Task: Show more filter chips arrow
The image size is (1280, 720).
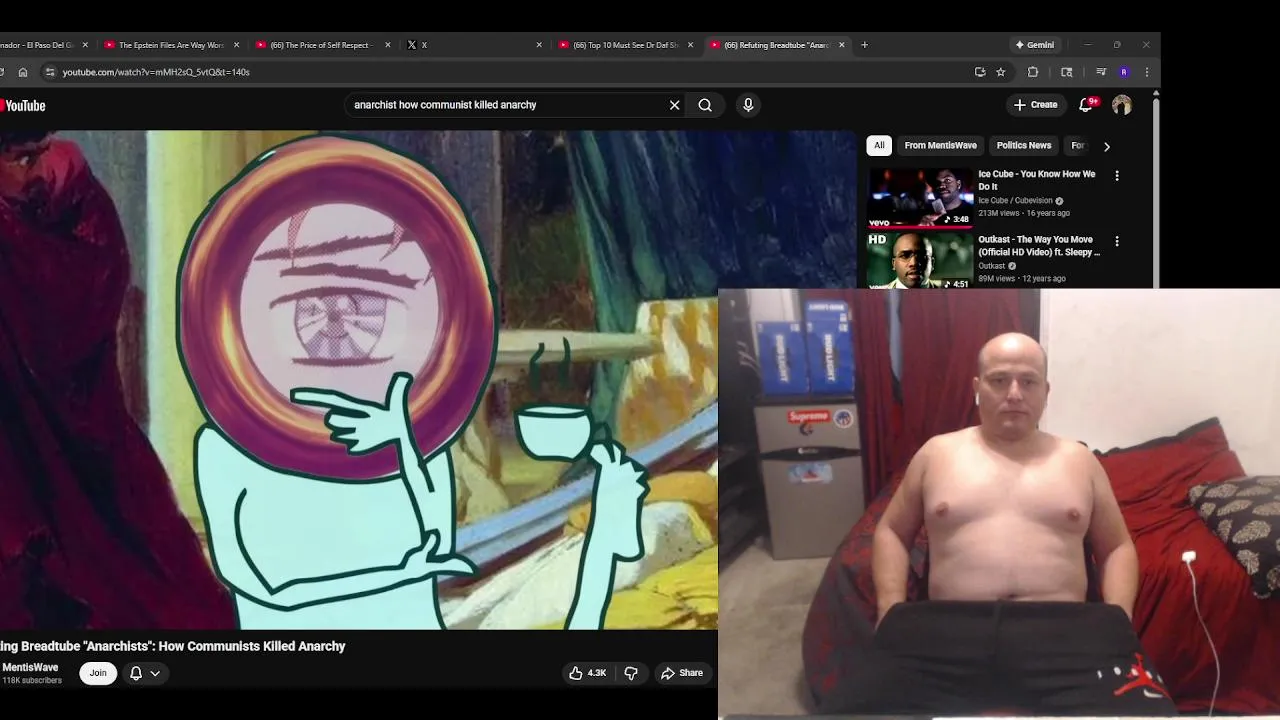Action: [x=1106, y=146]
